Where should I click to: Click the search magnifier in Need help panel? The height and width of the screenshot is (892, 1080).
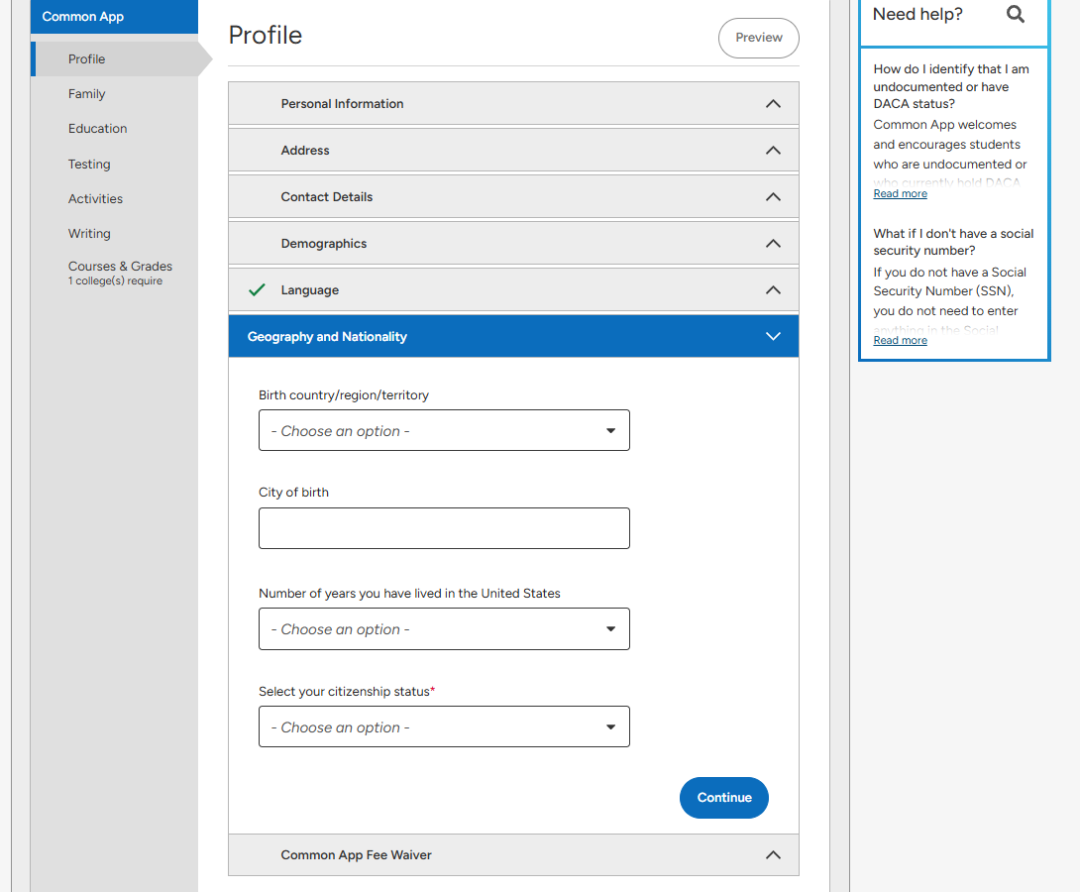pos(1015,14)
